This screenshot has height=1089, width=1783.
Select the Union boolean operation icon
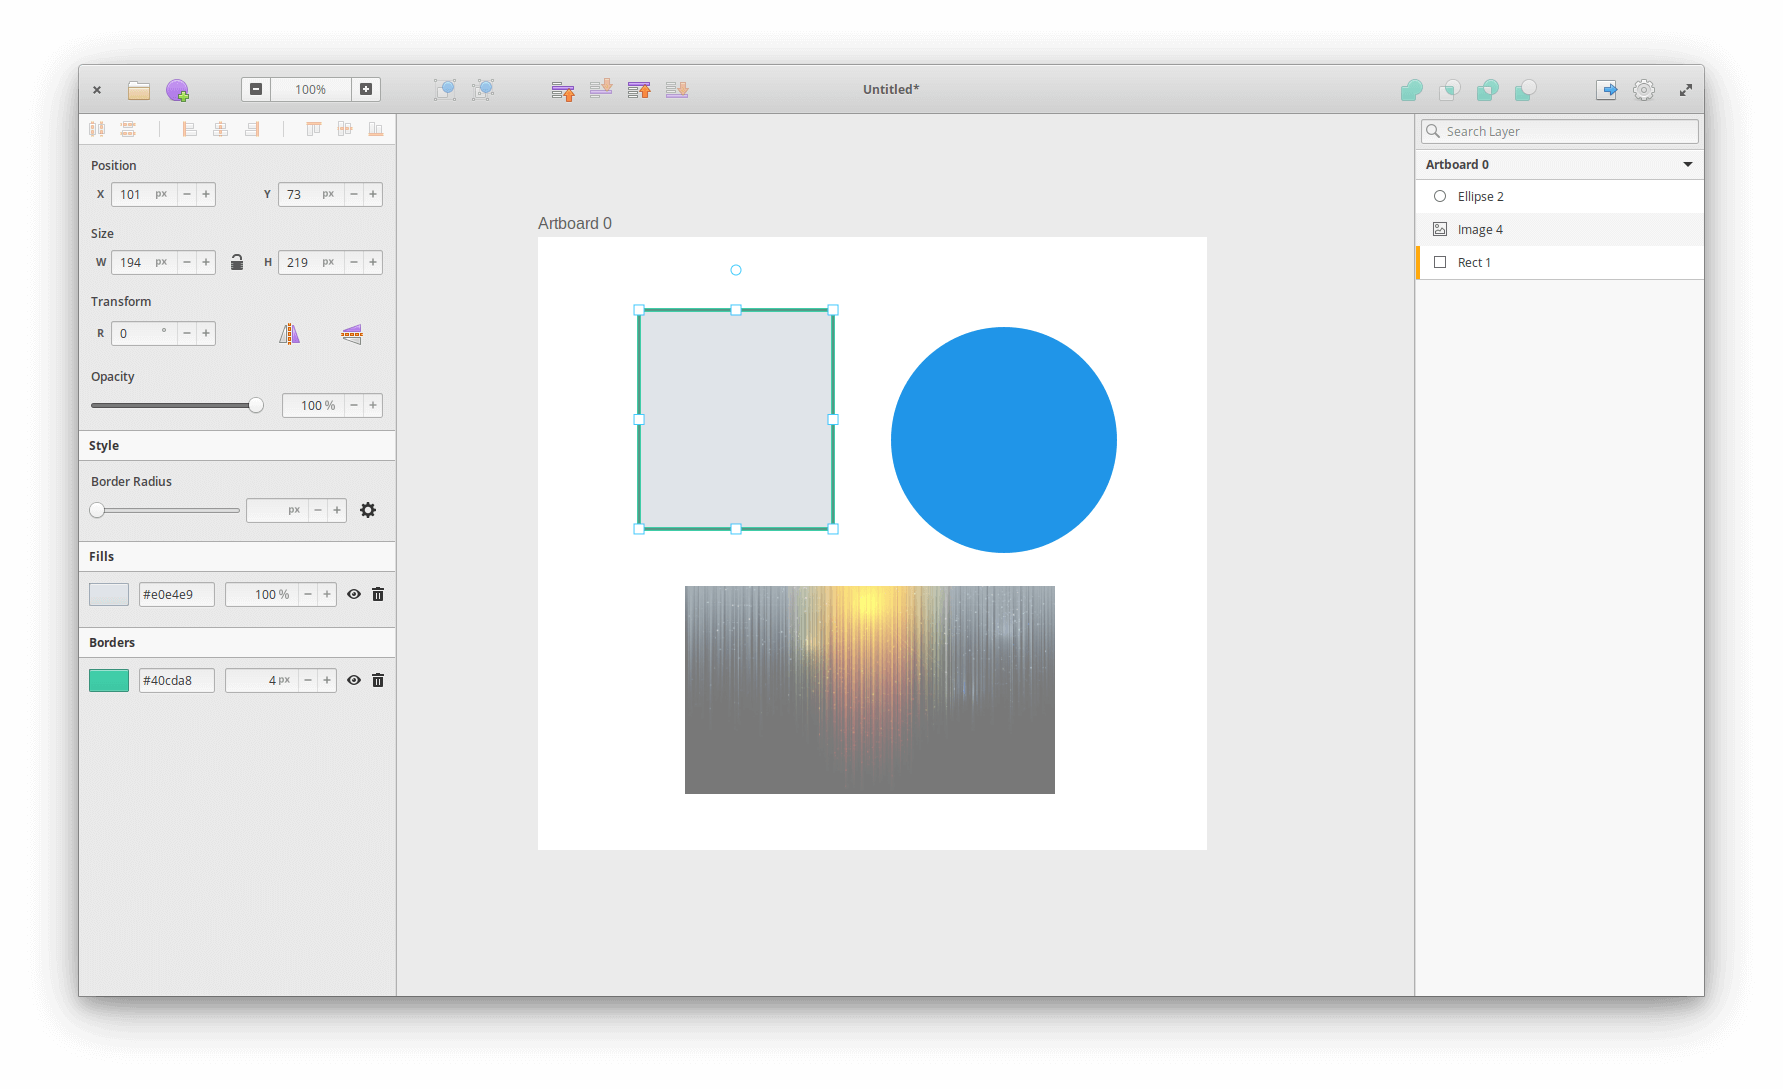coord(1412,90)
